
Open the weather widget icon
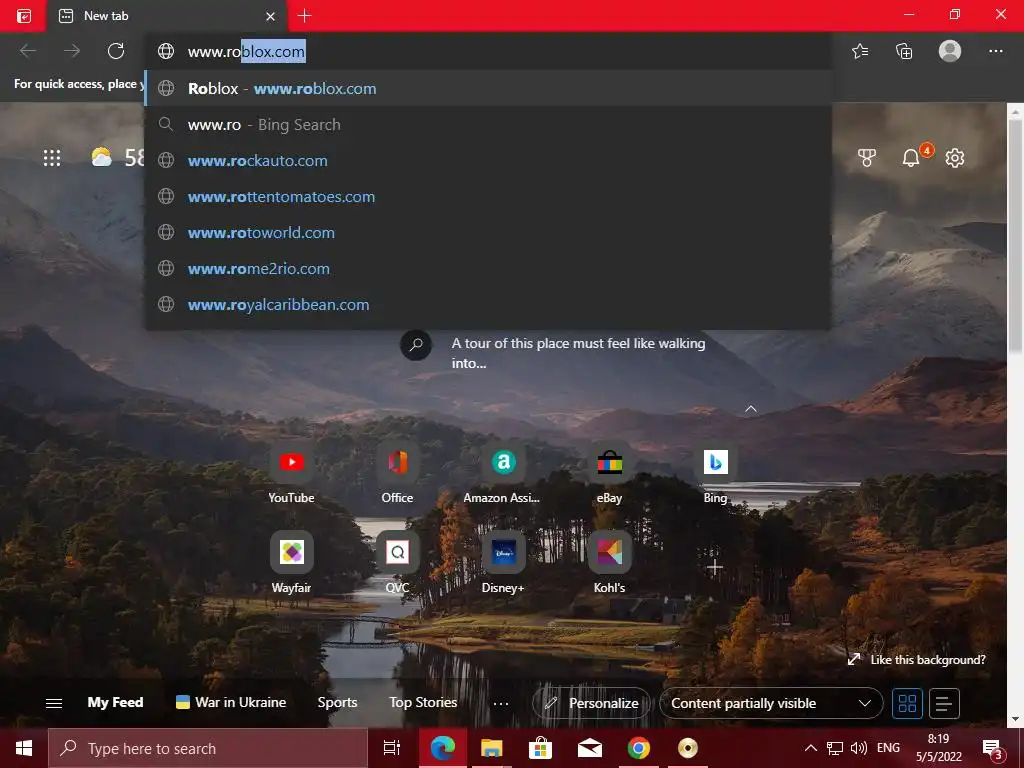pyautogui.click(x=101, y=157)
